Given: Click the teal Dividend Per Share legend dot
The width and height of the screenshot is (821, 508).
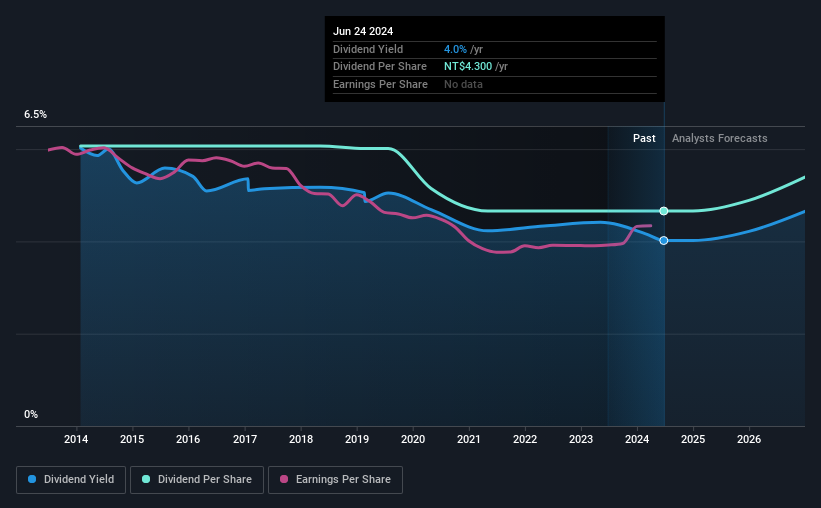Looking at the screenshot, I should click(146, 479).
